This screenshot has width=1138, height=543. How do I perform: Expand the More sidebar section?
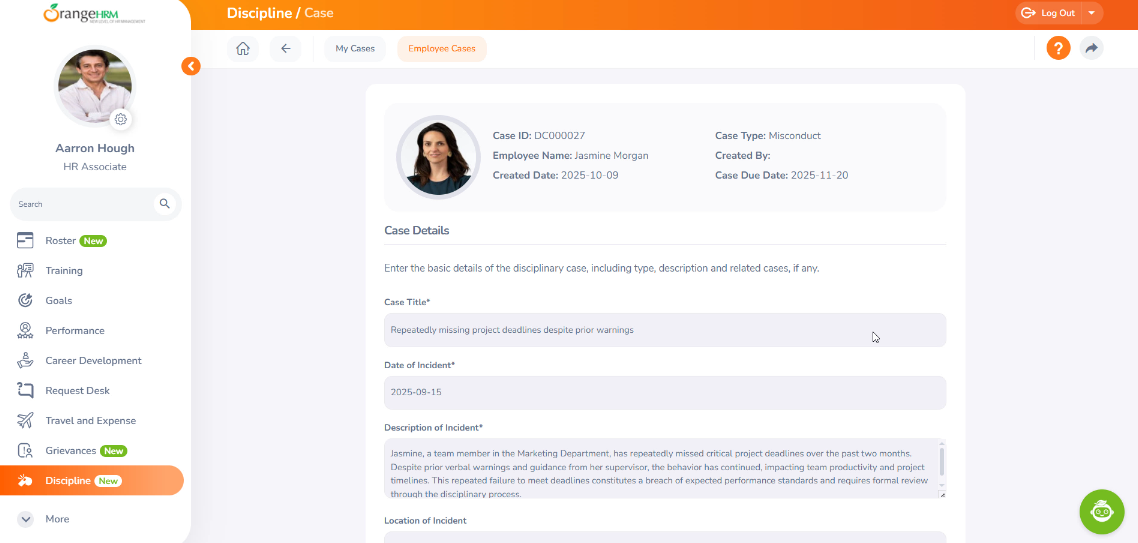point(57,519)
